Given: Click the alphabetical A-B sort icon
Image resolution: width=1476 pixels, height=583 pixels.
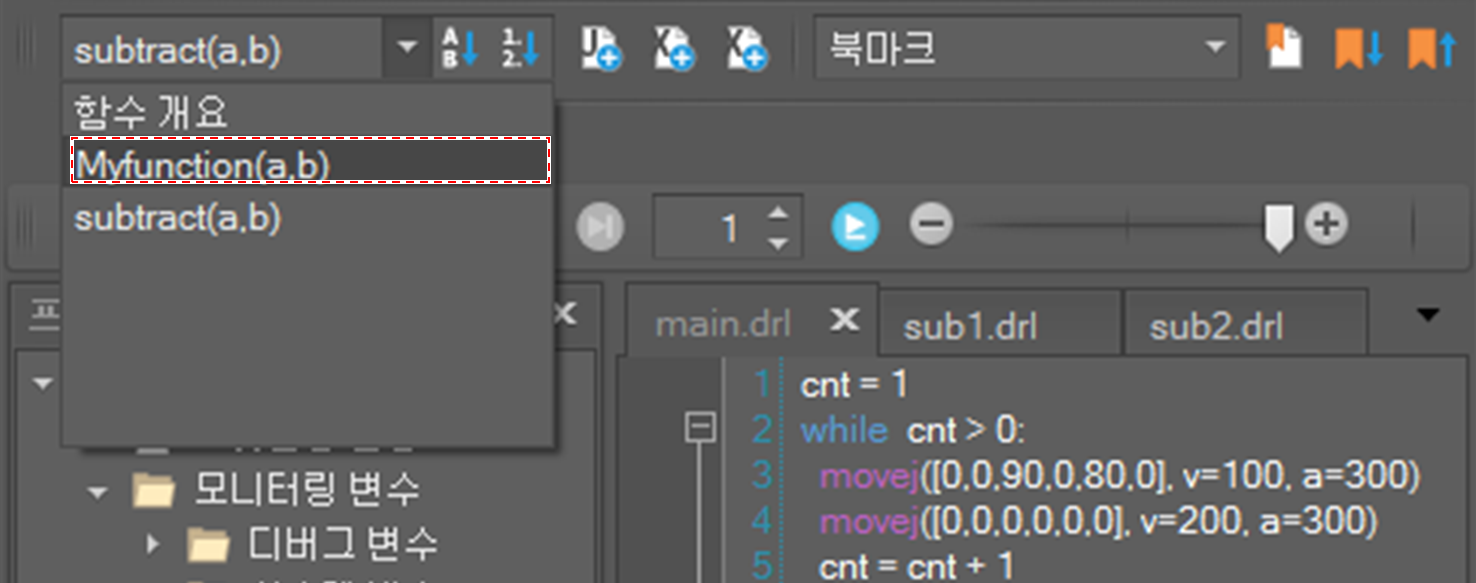Looking at the screenshot, I should pyautogui.click(x=461, y=48).
